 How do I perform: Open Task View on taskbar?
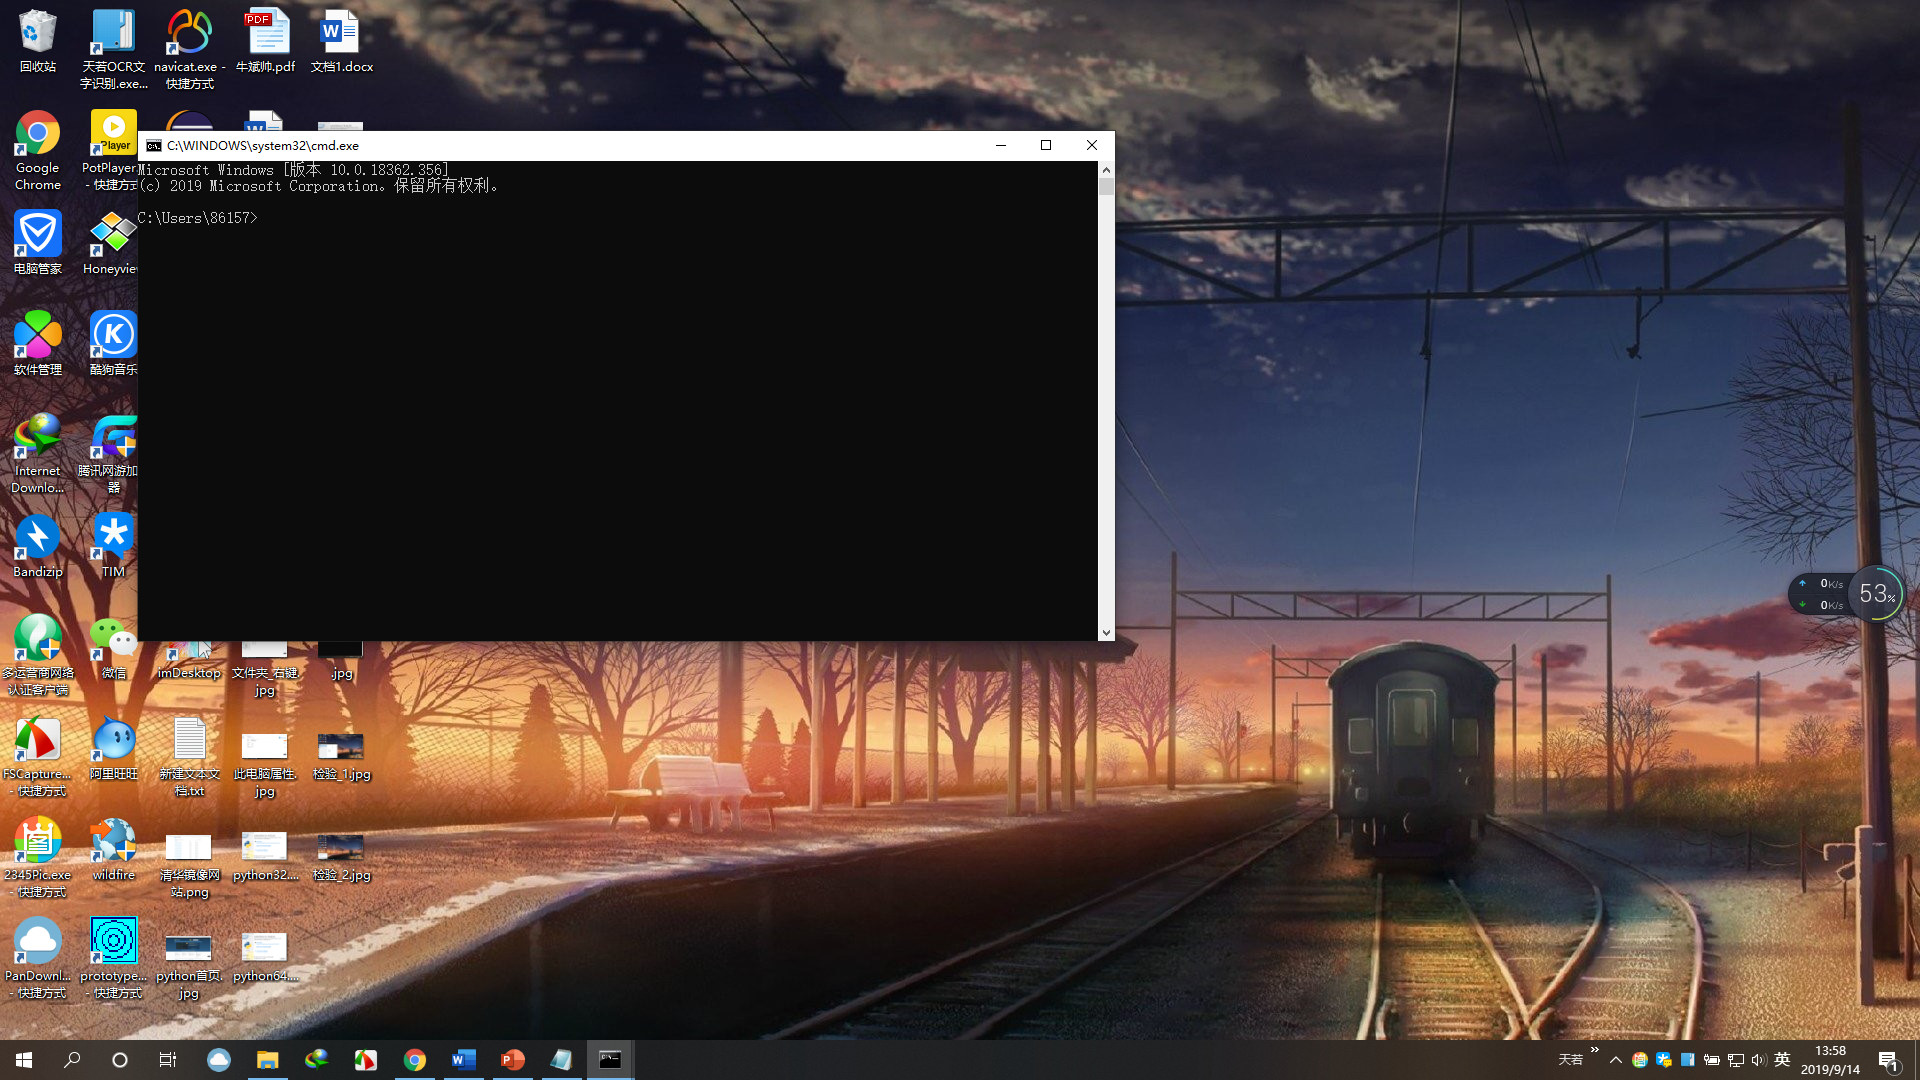(x=168, y=1060)
